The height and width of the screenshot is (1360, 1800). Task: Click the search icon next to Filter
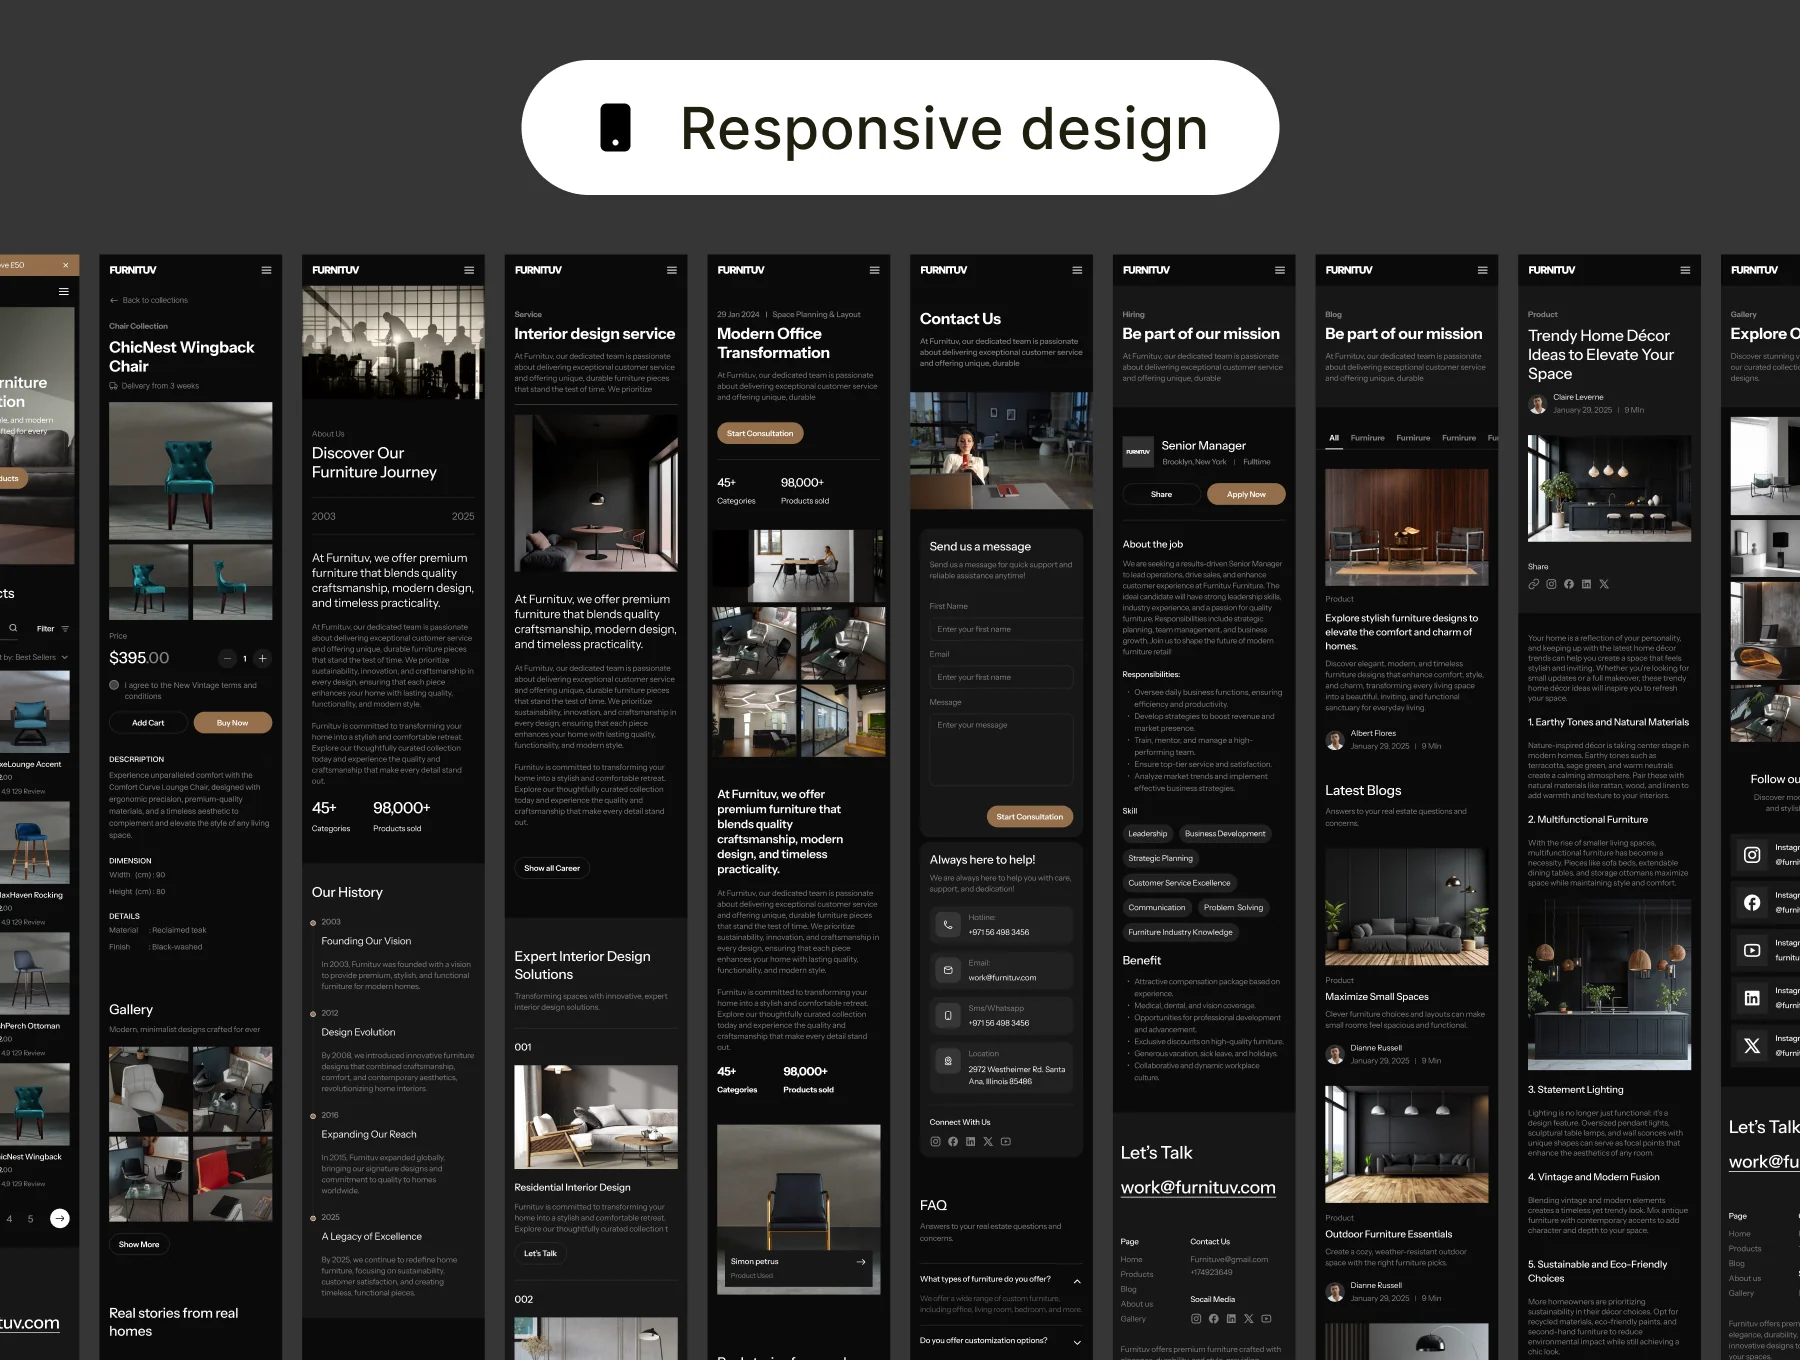pos(13,628)
